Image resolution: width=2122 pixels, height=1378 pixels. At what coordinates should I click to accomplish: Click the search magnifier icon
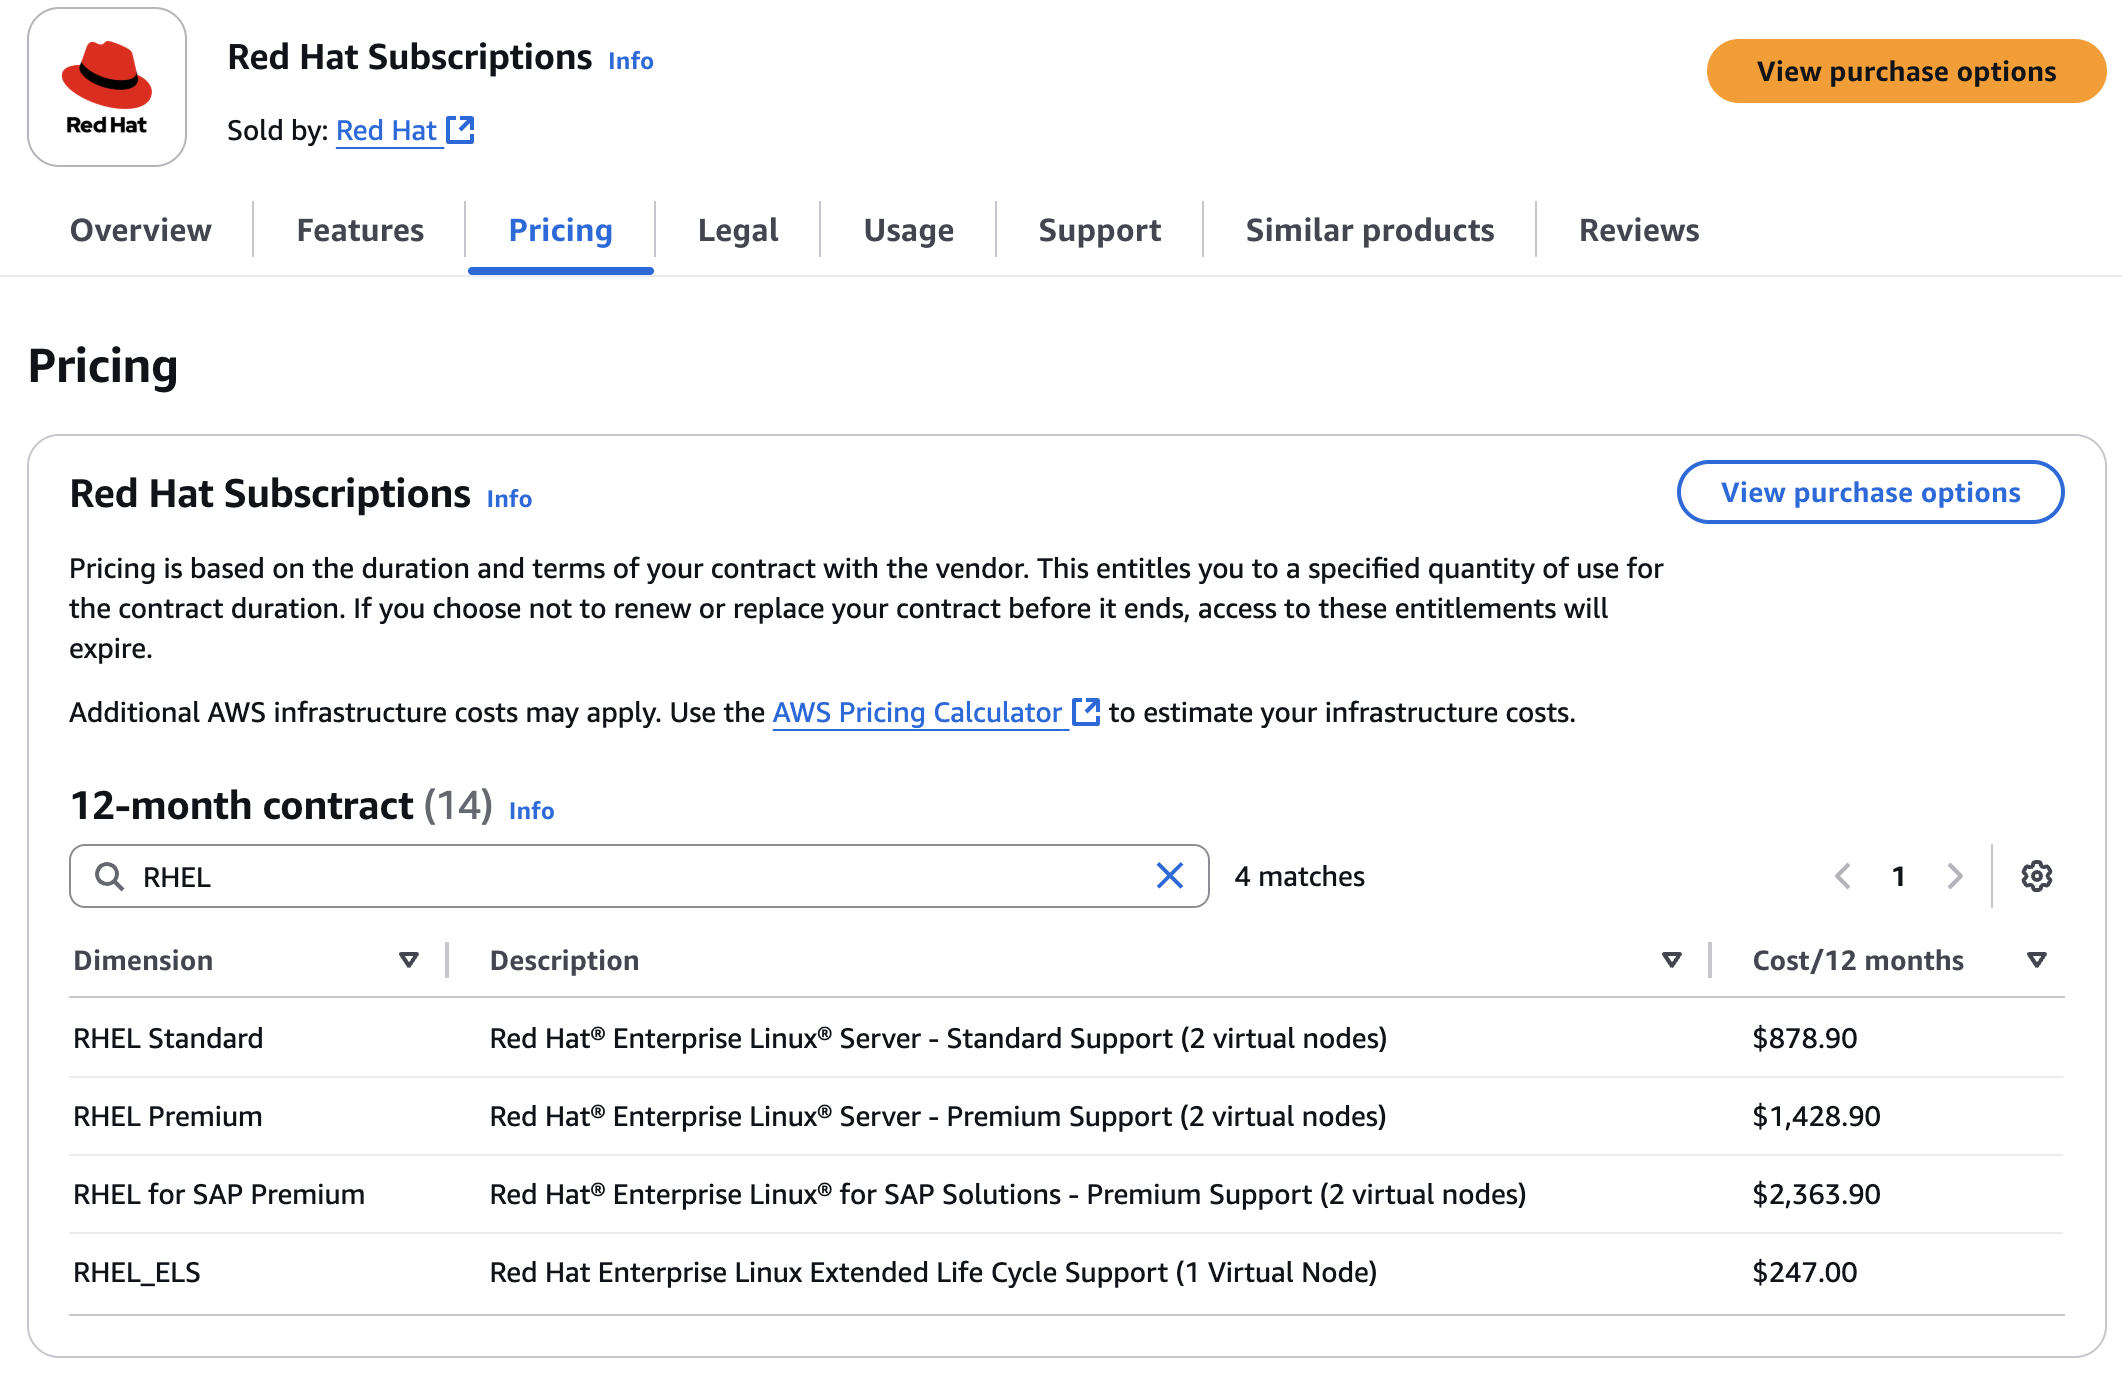pos(109,877)
